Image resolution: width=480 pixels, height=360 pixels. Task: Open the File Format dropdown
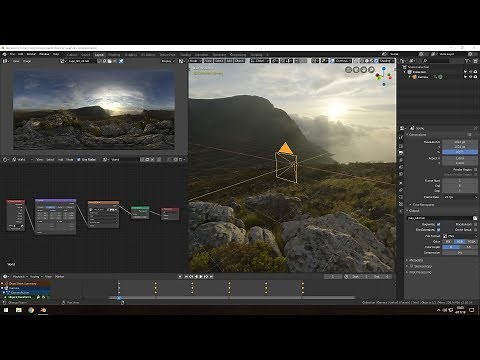coord(460,236)
